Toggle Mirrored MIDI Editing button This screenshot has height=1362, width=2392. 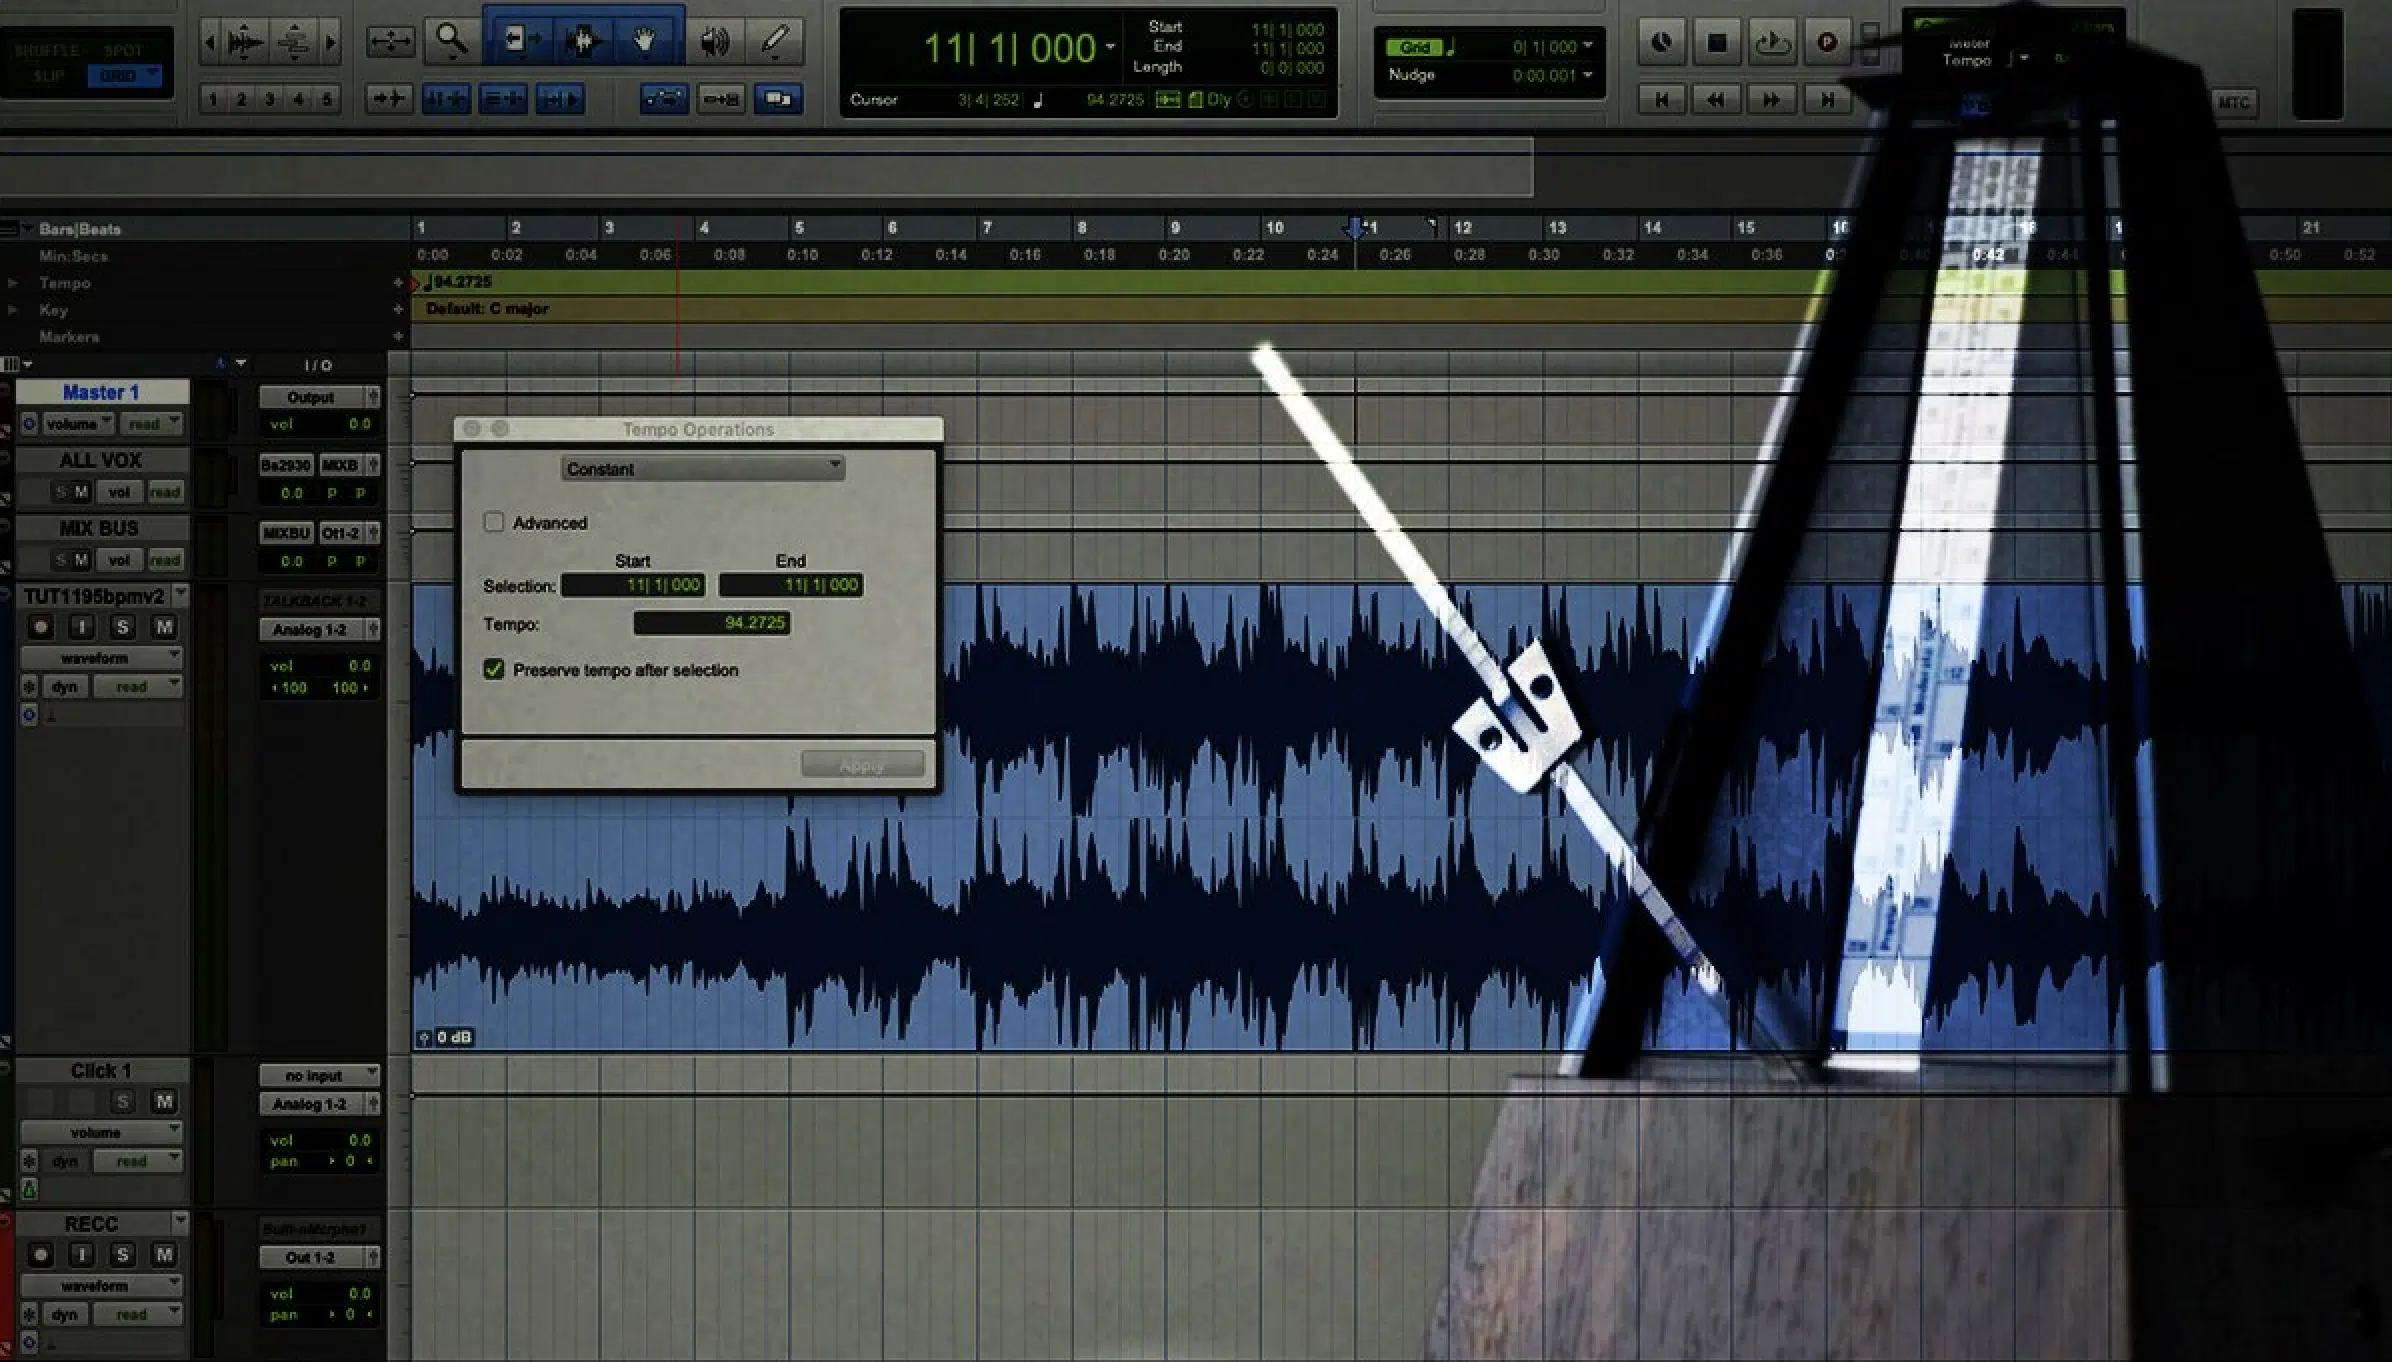tap(721, 99)
